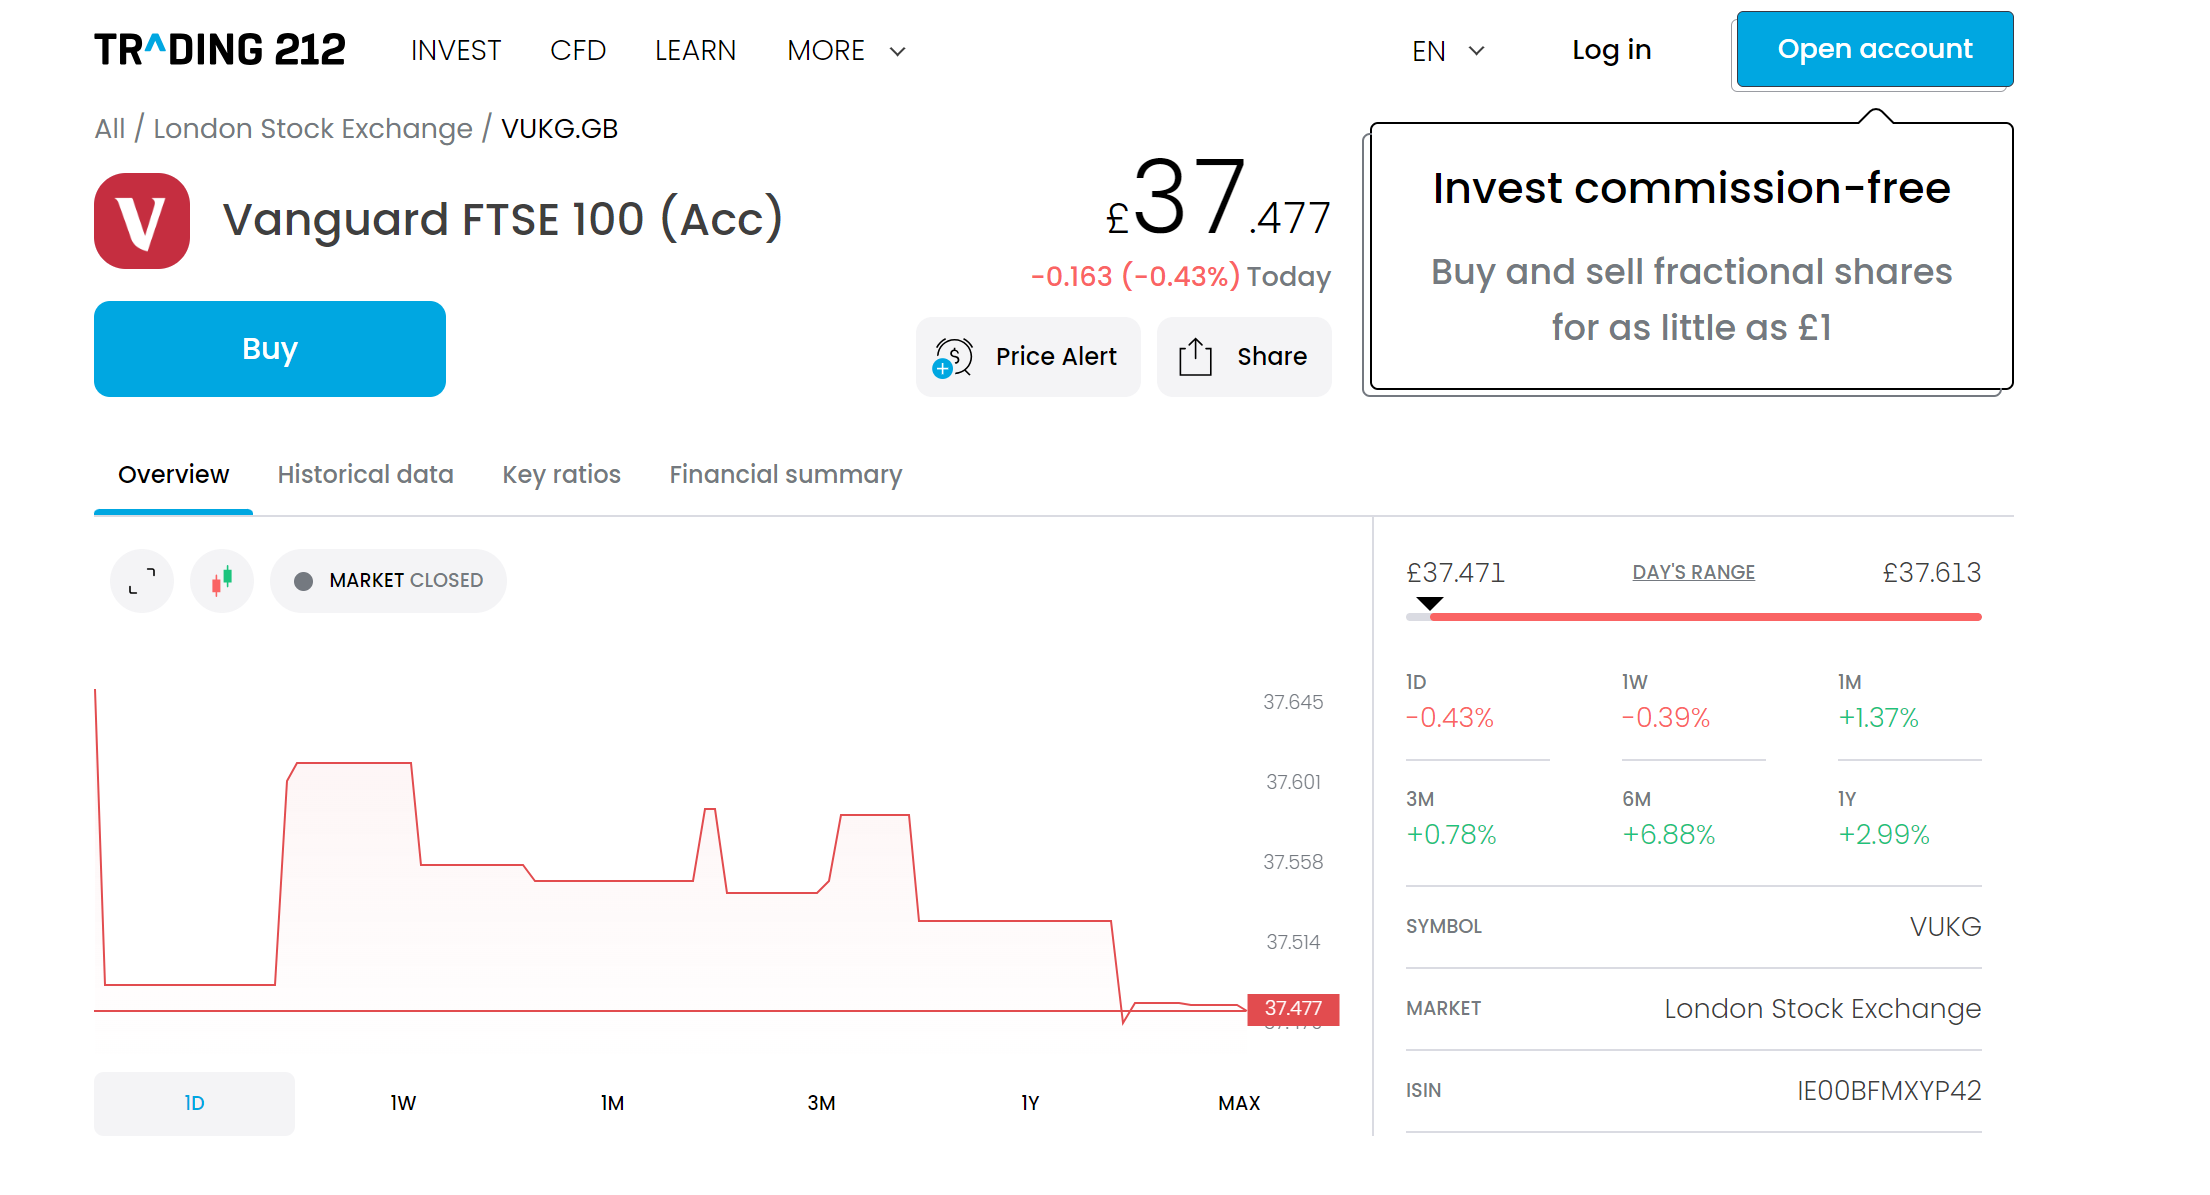The width and height of the screenshot is (2210, 1195).
Task: Go to London Stock Exchange breadcrumb
Action: coord(313,129)
